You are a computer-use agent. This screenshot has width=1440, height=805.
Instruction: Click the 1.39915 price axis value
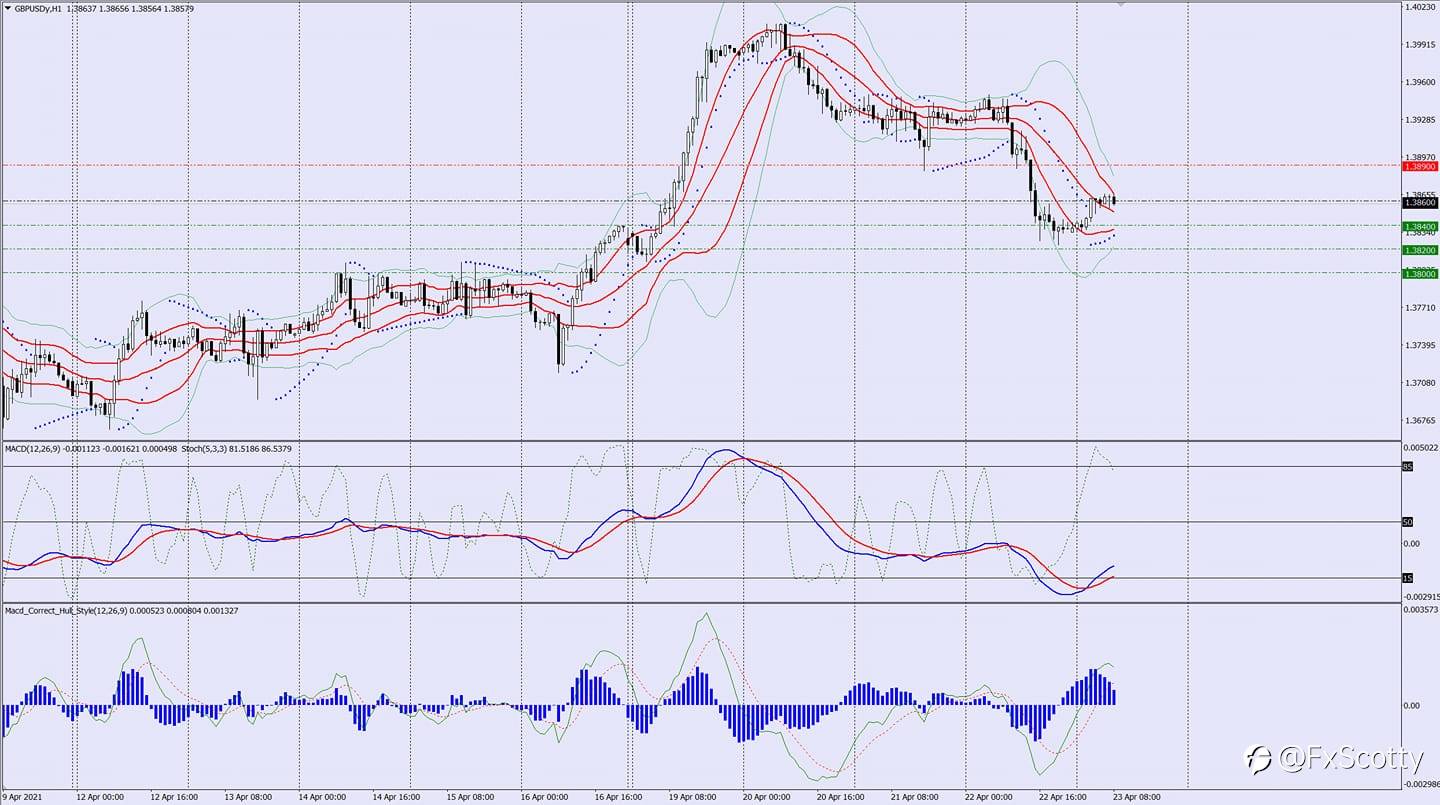[x=1420, y=44]
